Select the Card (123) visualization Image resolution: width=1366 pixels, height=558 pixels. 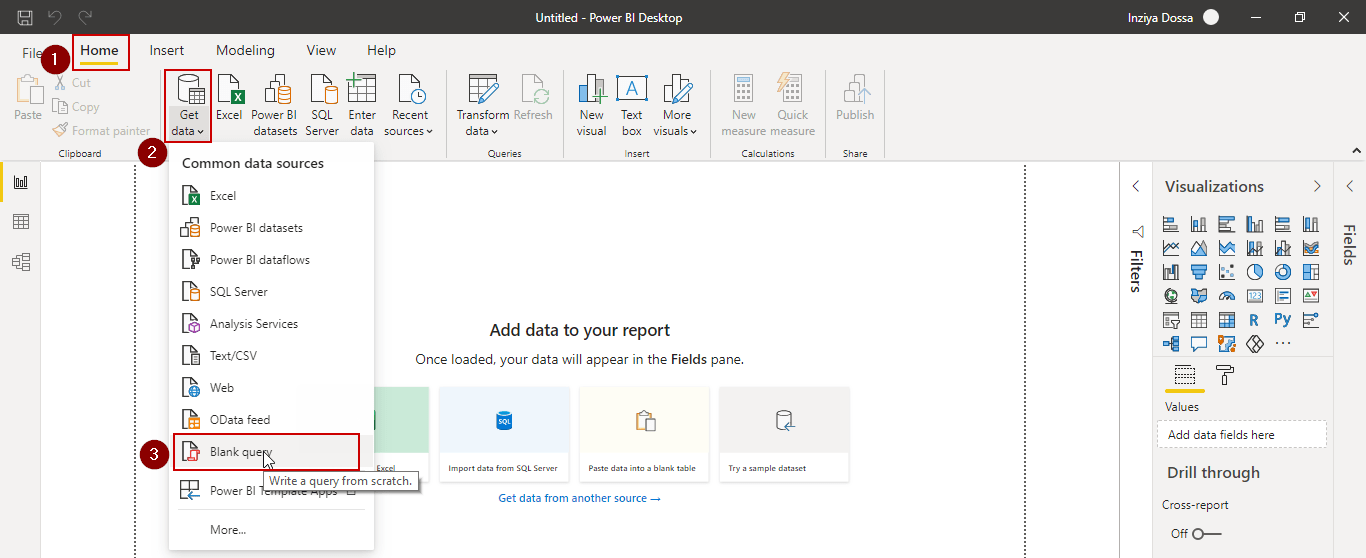click(x=1255, y=296)
